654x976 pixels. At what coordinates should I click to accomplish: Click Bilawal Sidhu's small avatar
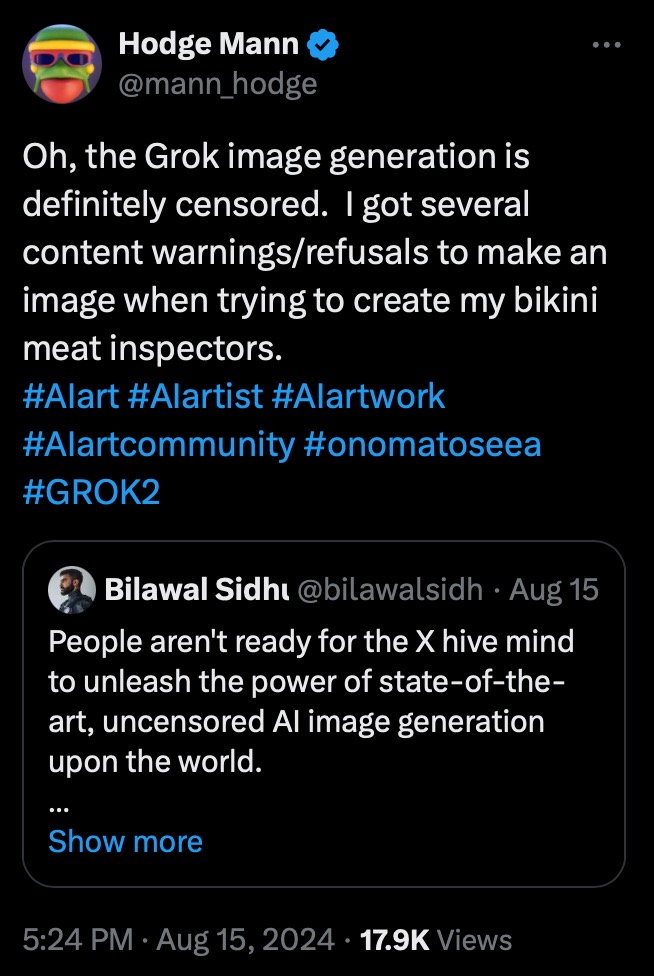(71, 590)
